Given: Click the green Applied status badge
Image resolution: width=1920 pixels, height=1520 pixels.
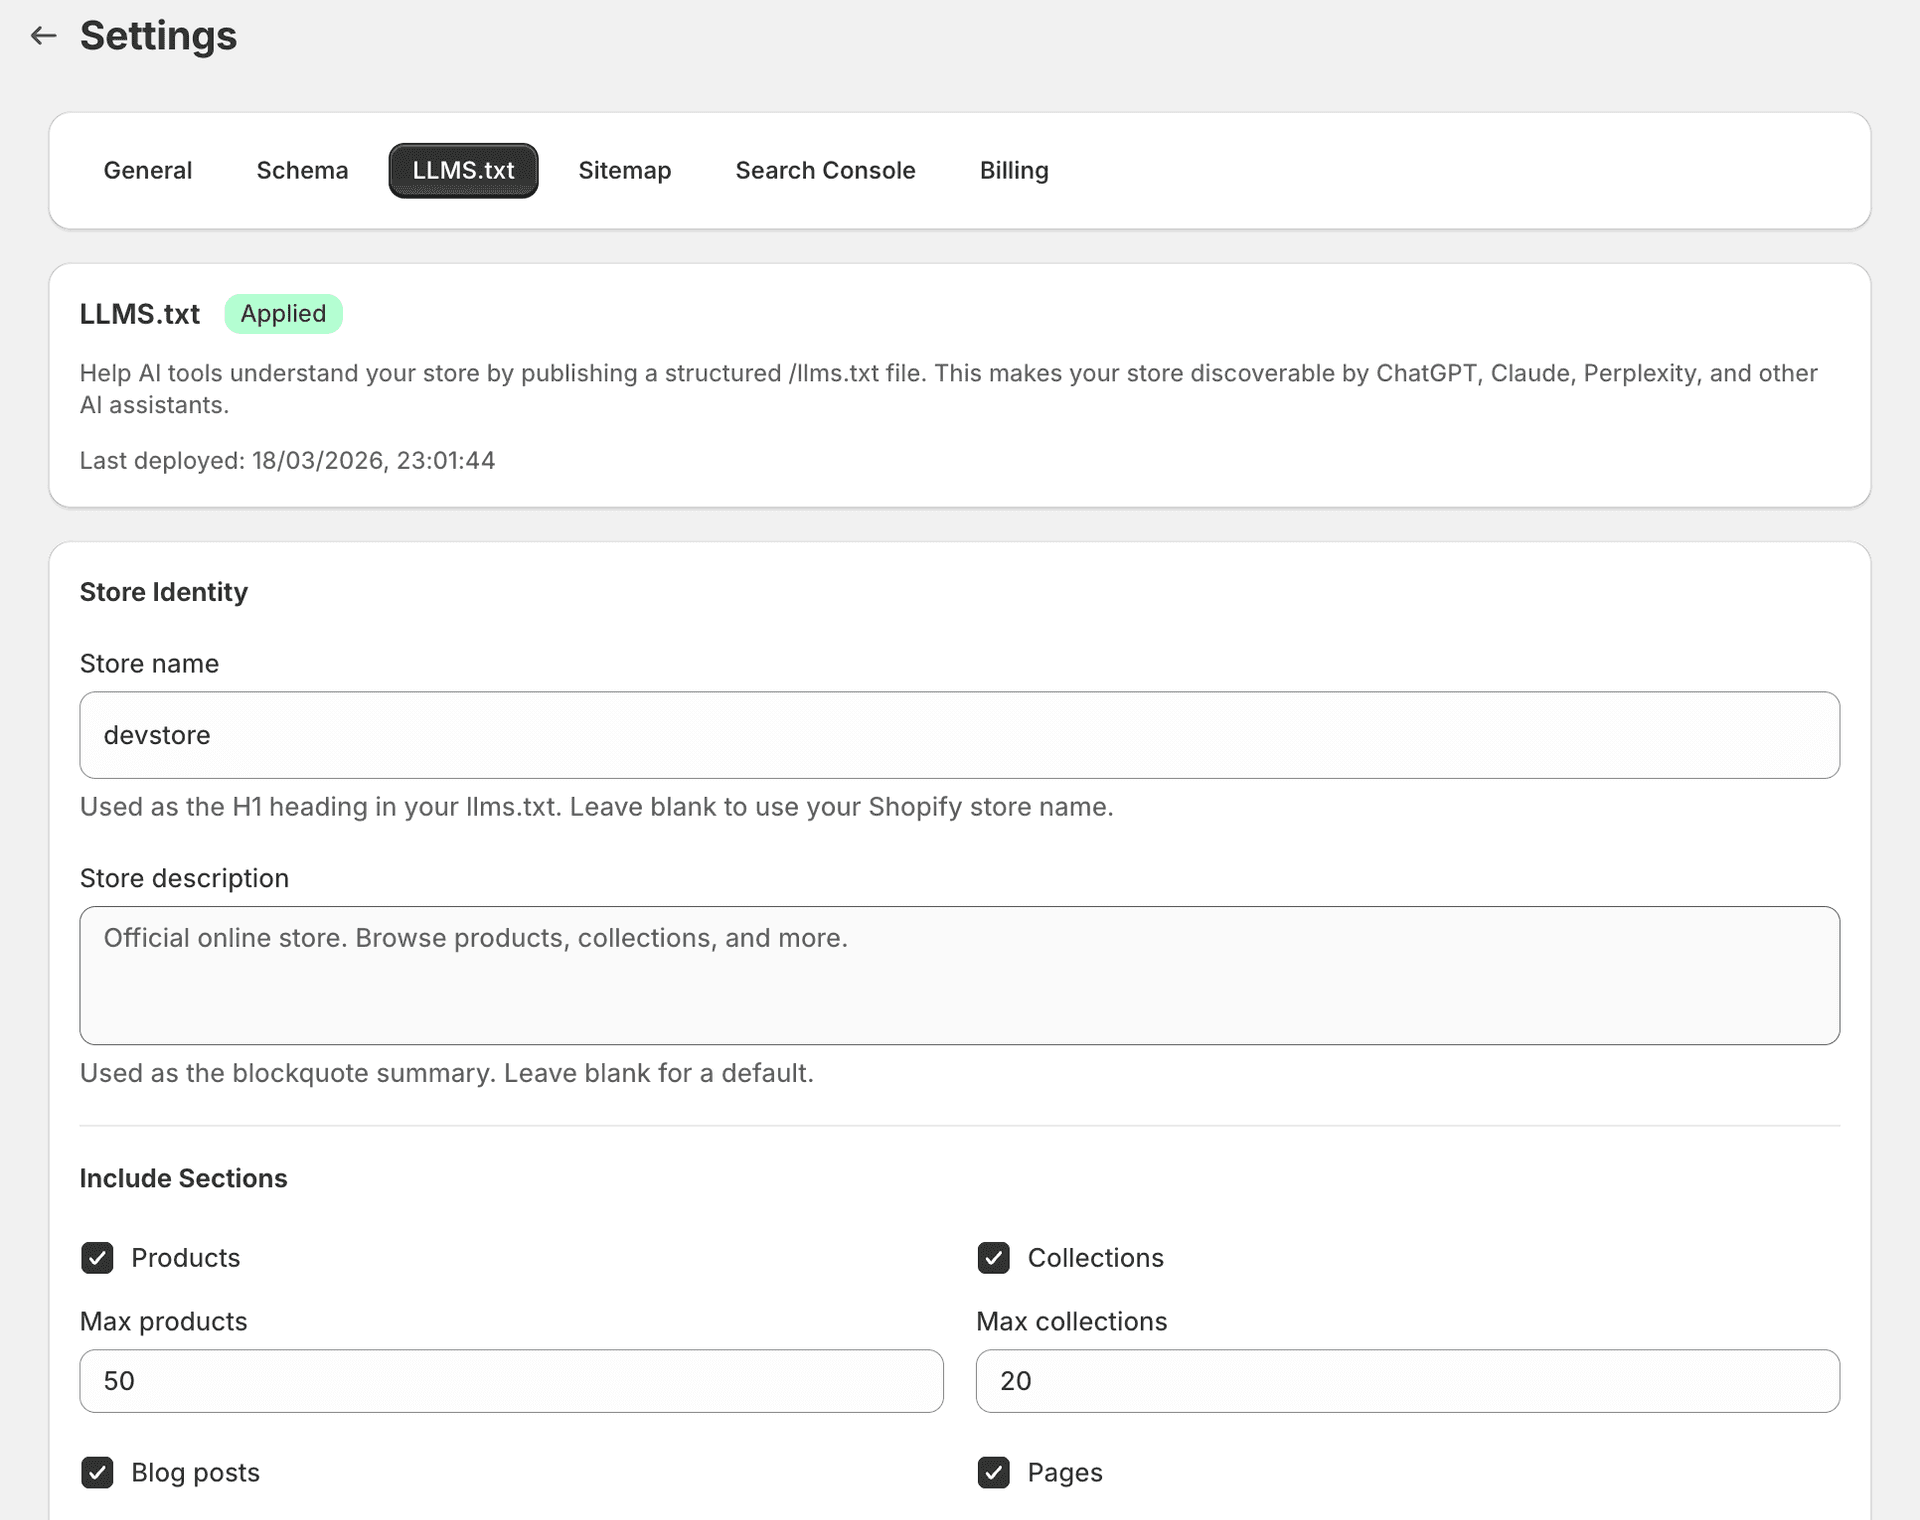Looking at the screenshot, I should pos(283,313).
